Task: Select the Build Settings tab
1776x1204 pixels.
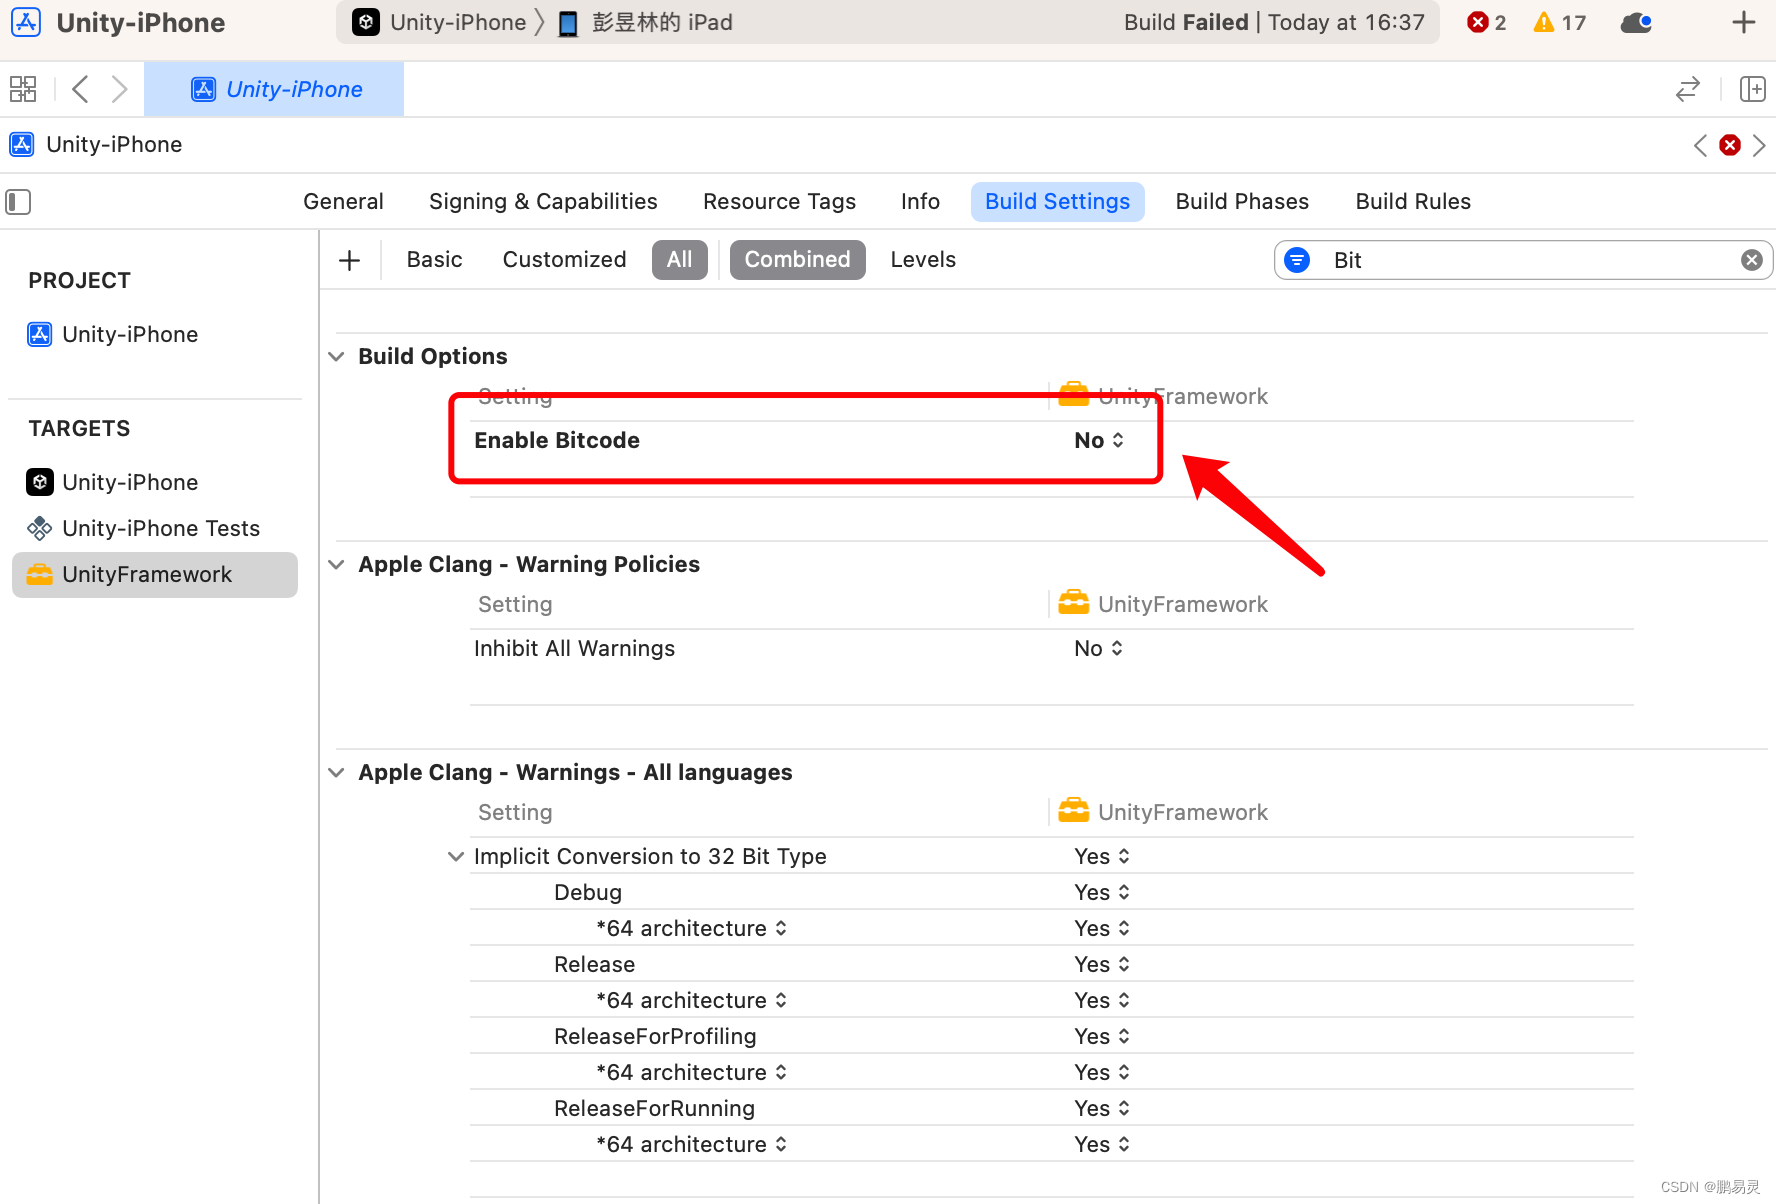Action: click(x=1057, y=202)
